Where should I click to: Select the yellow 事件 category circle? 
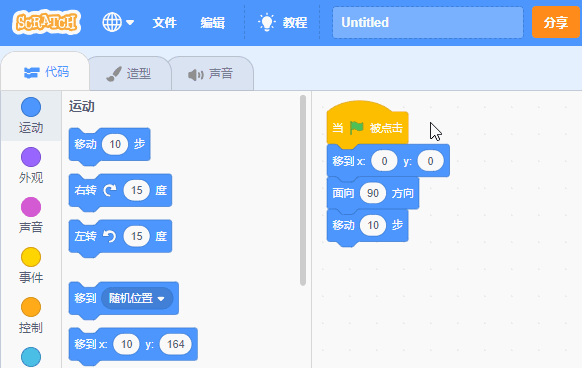pyautogui.click(x=31, y=257)
